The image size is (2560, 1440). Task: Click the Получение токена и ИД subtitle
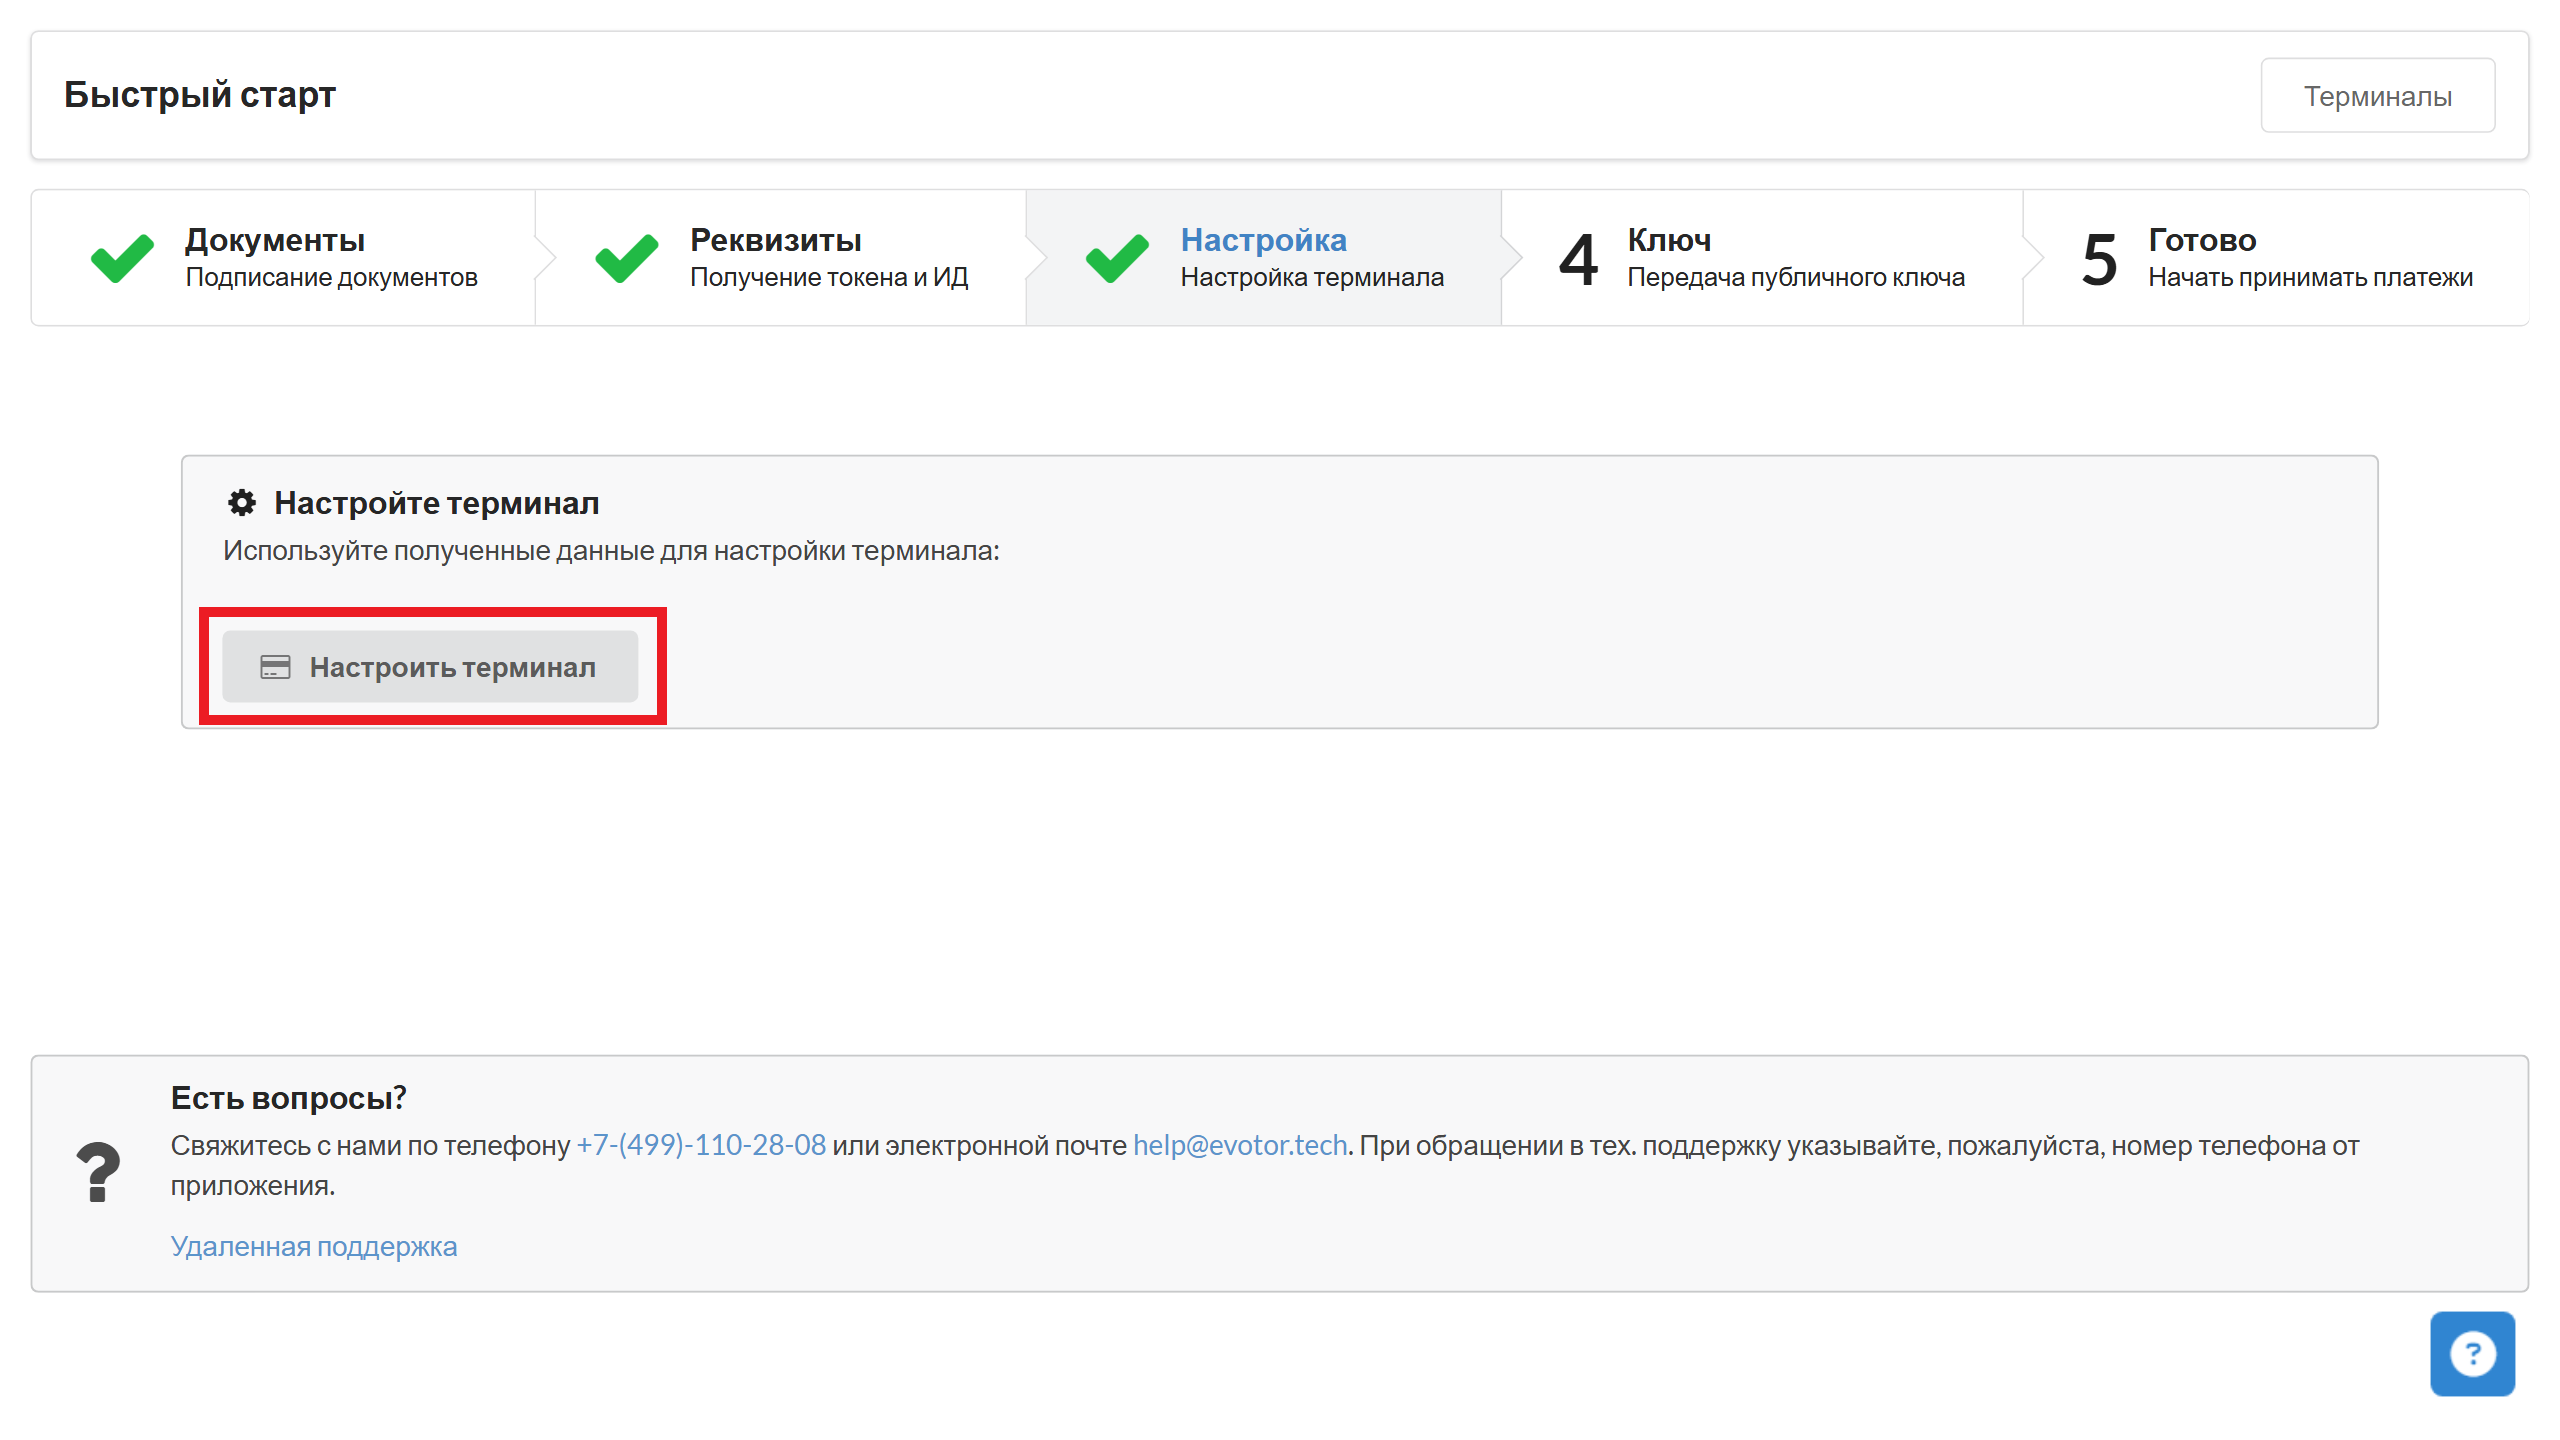pos(829,277)
